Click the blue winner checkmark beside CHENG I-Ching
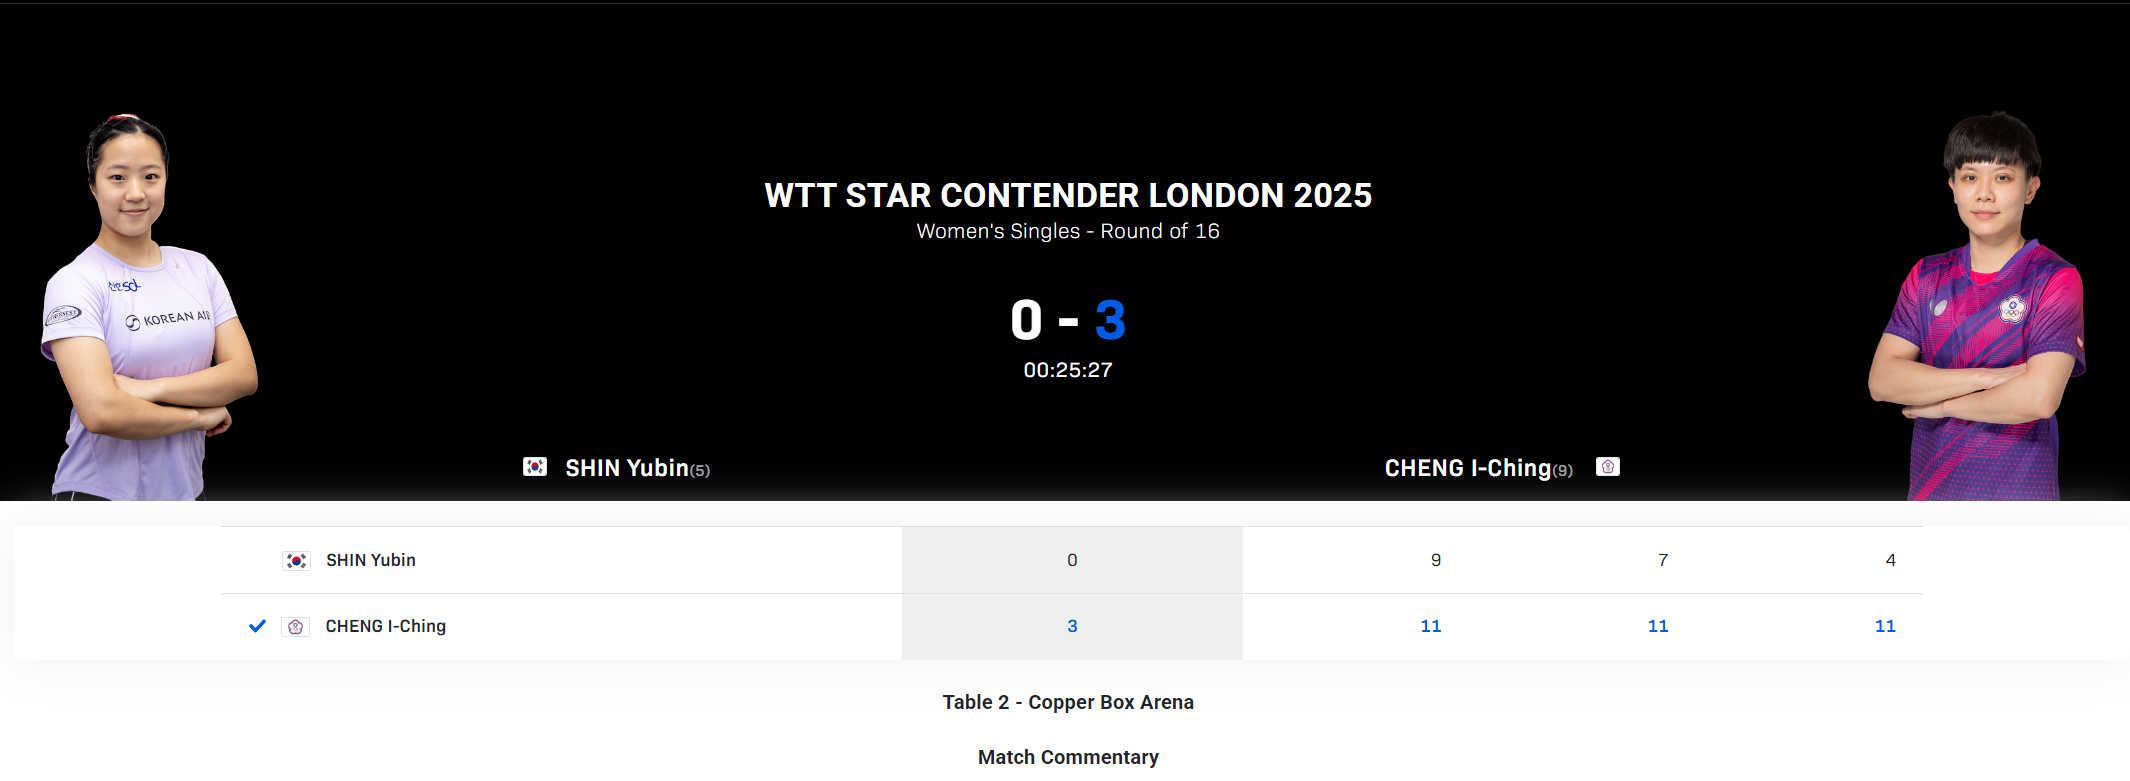Viewport: 2130px width, 781px height. pyautogui.click(x=257, y=626)
